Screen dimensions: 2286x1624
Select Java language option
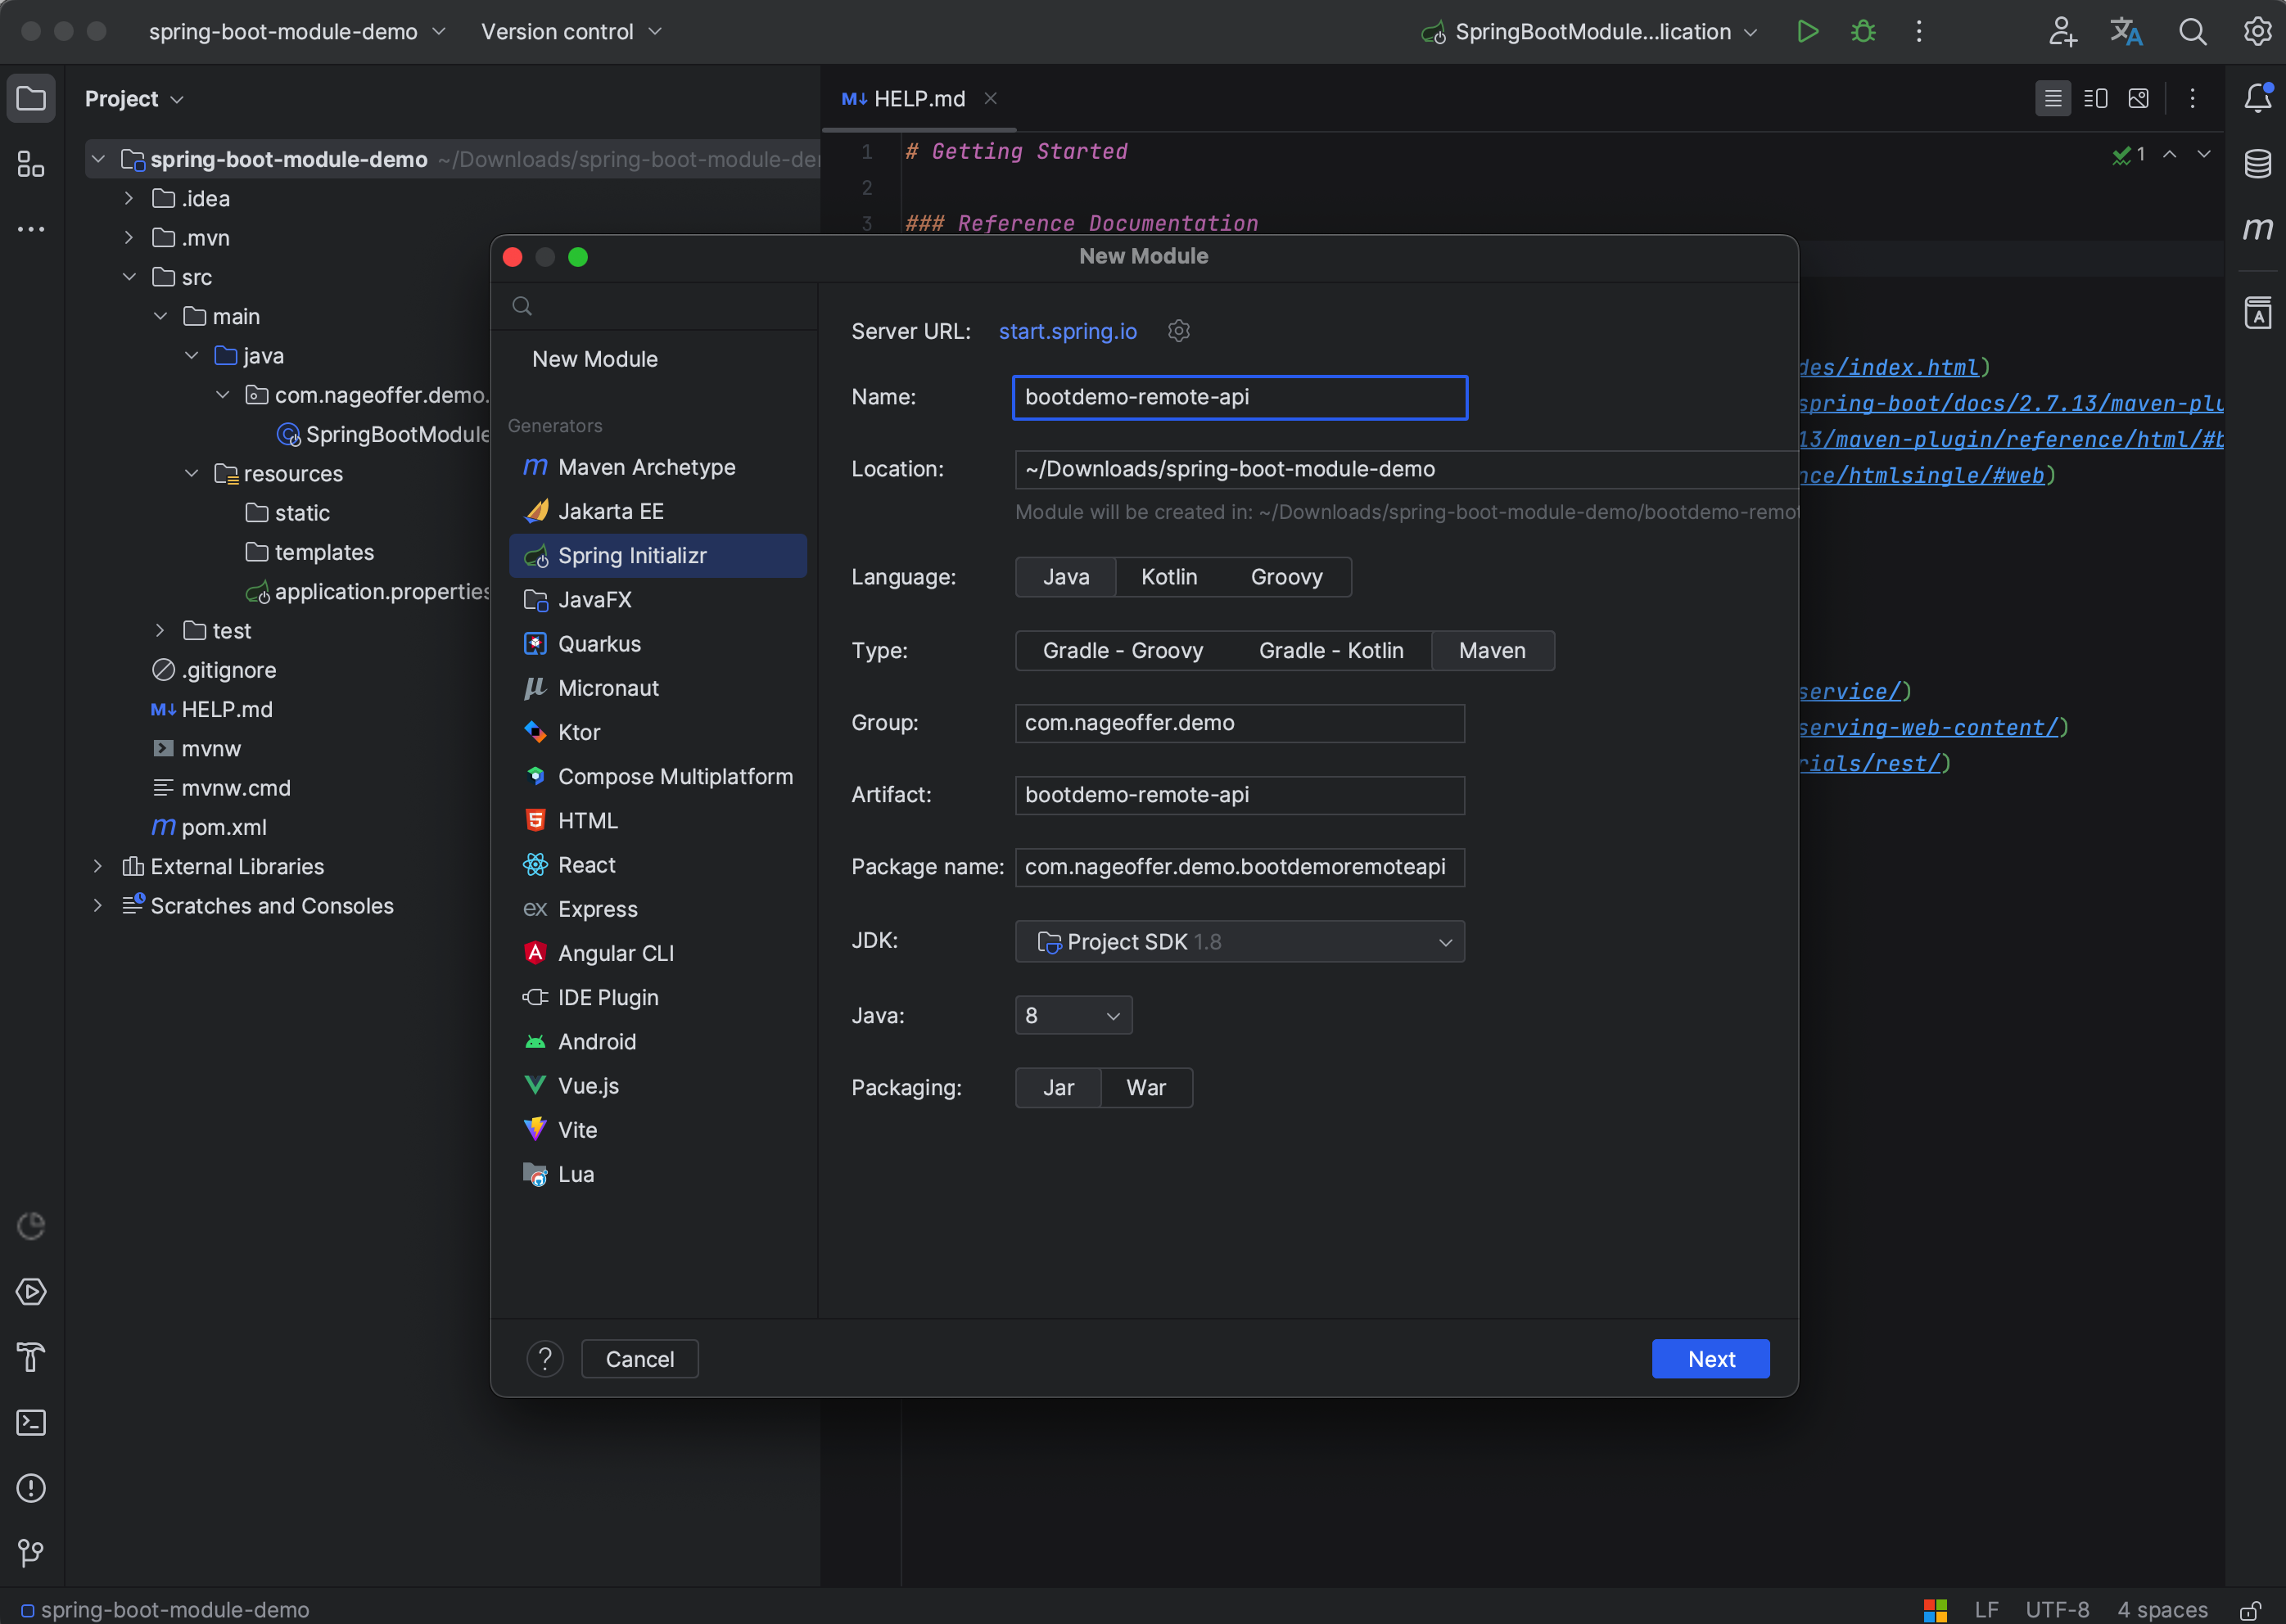1065,577
